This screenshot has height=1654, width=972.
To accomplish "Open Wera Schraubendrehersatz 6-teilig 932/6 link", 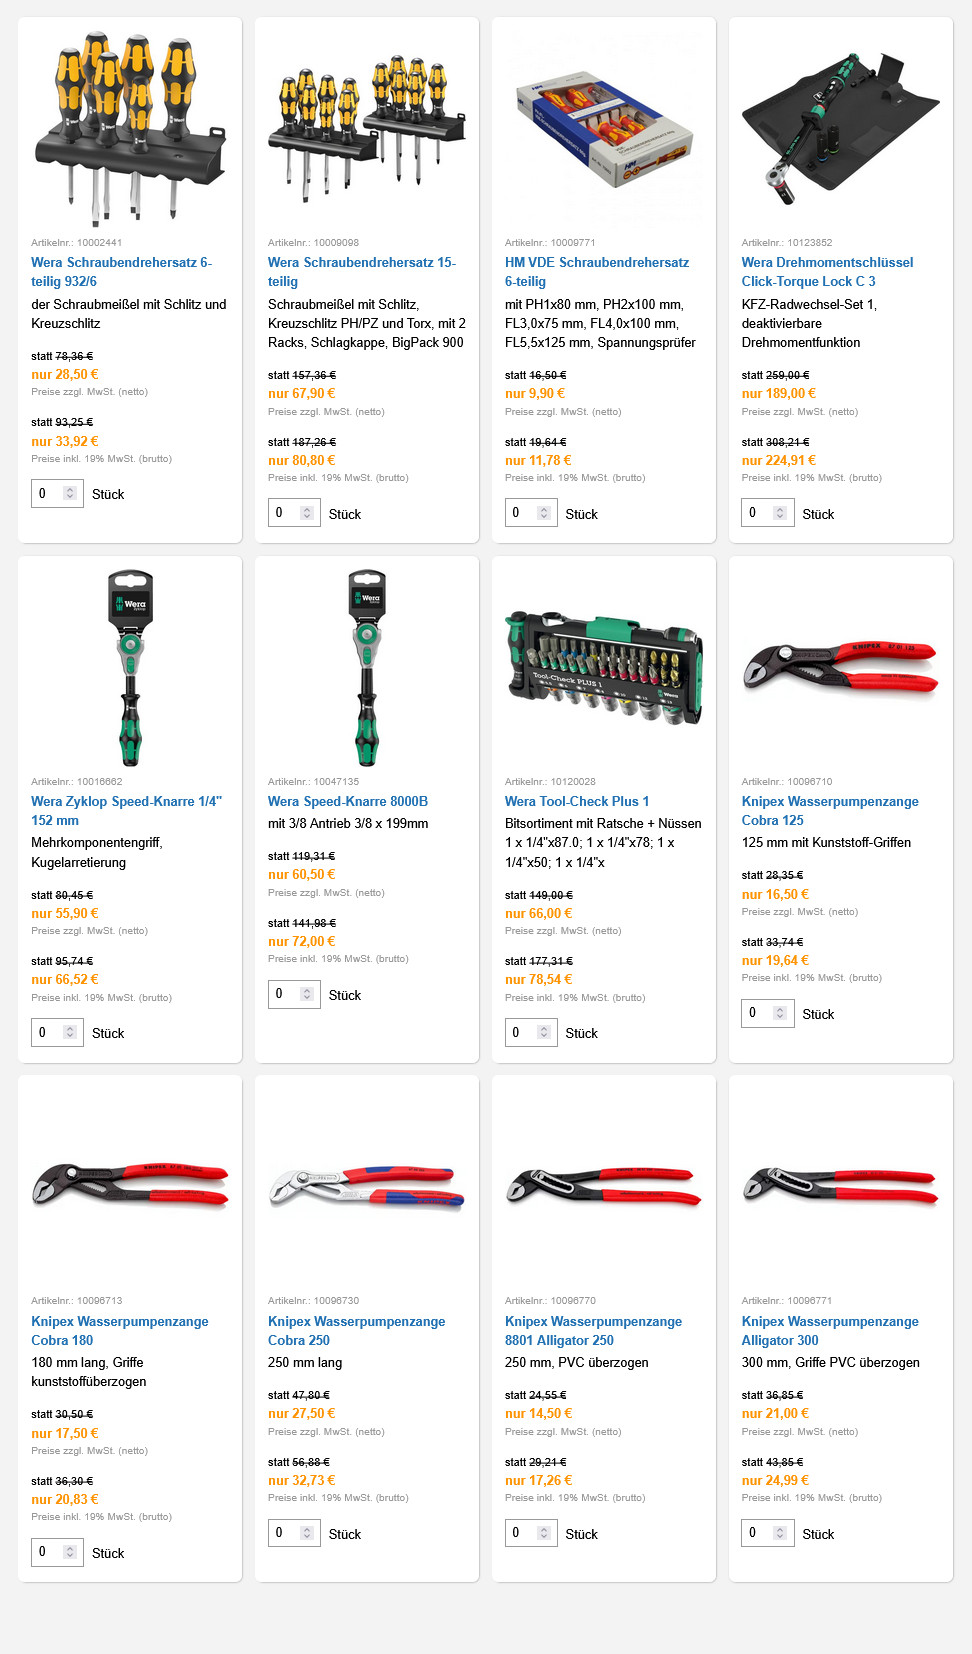I will [x=121, y=272].
